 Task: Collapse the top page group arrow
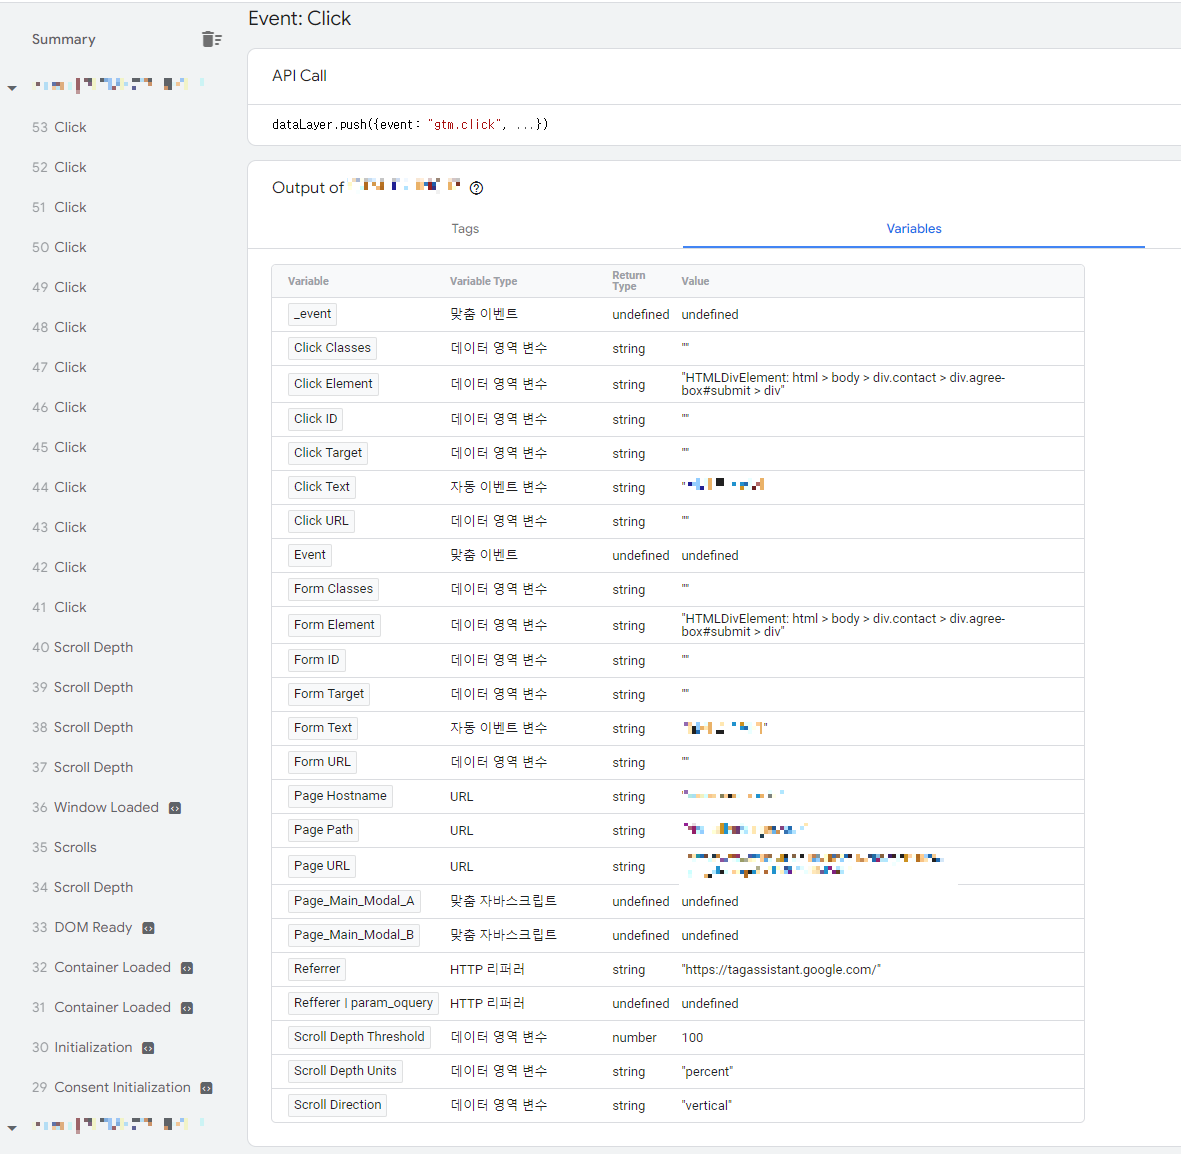coord(12,88)
